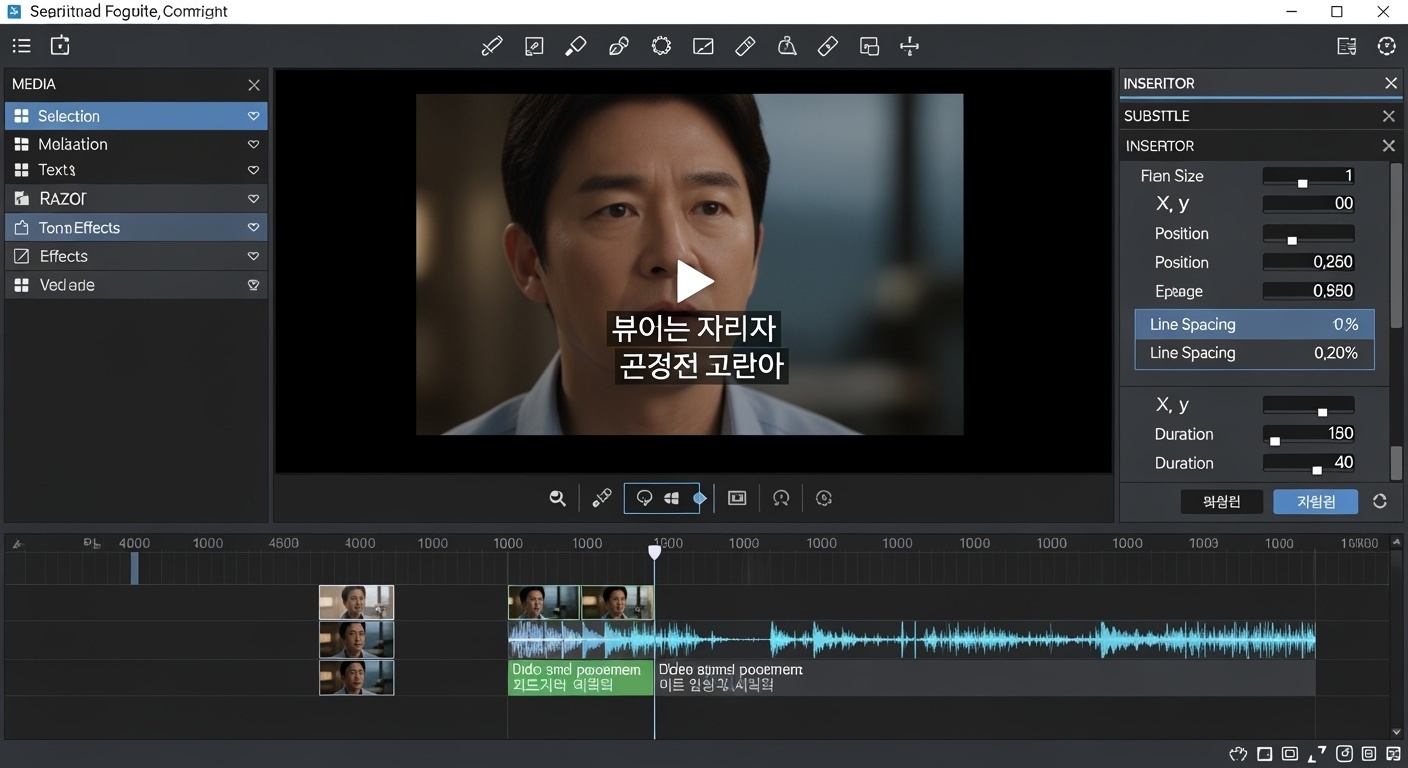Click the hand pan icon in status bar
Screen dimensions: 1408x768
1239,754
